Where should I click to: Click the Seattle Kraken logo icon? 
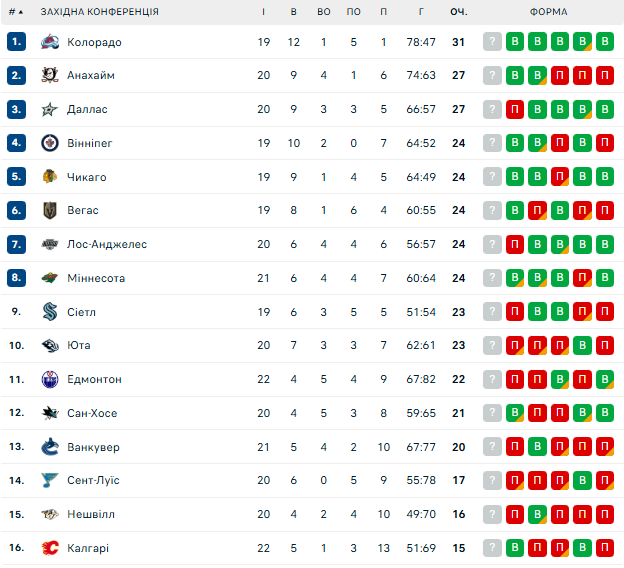50,312
